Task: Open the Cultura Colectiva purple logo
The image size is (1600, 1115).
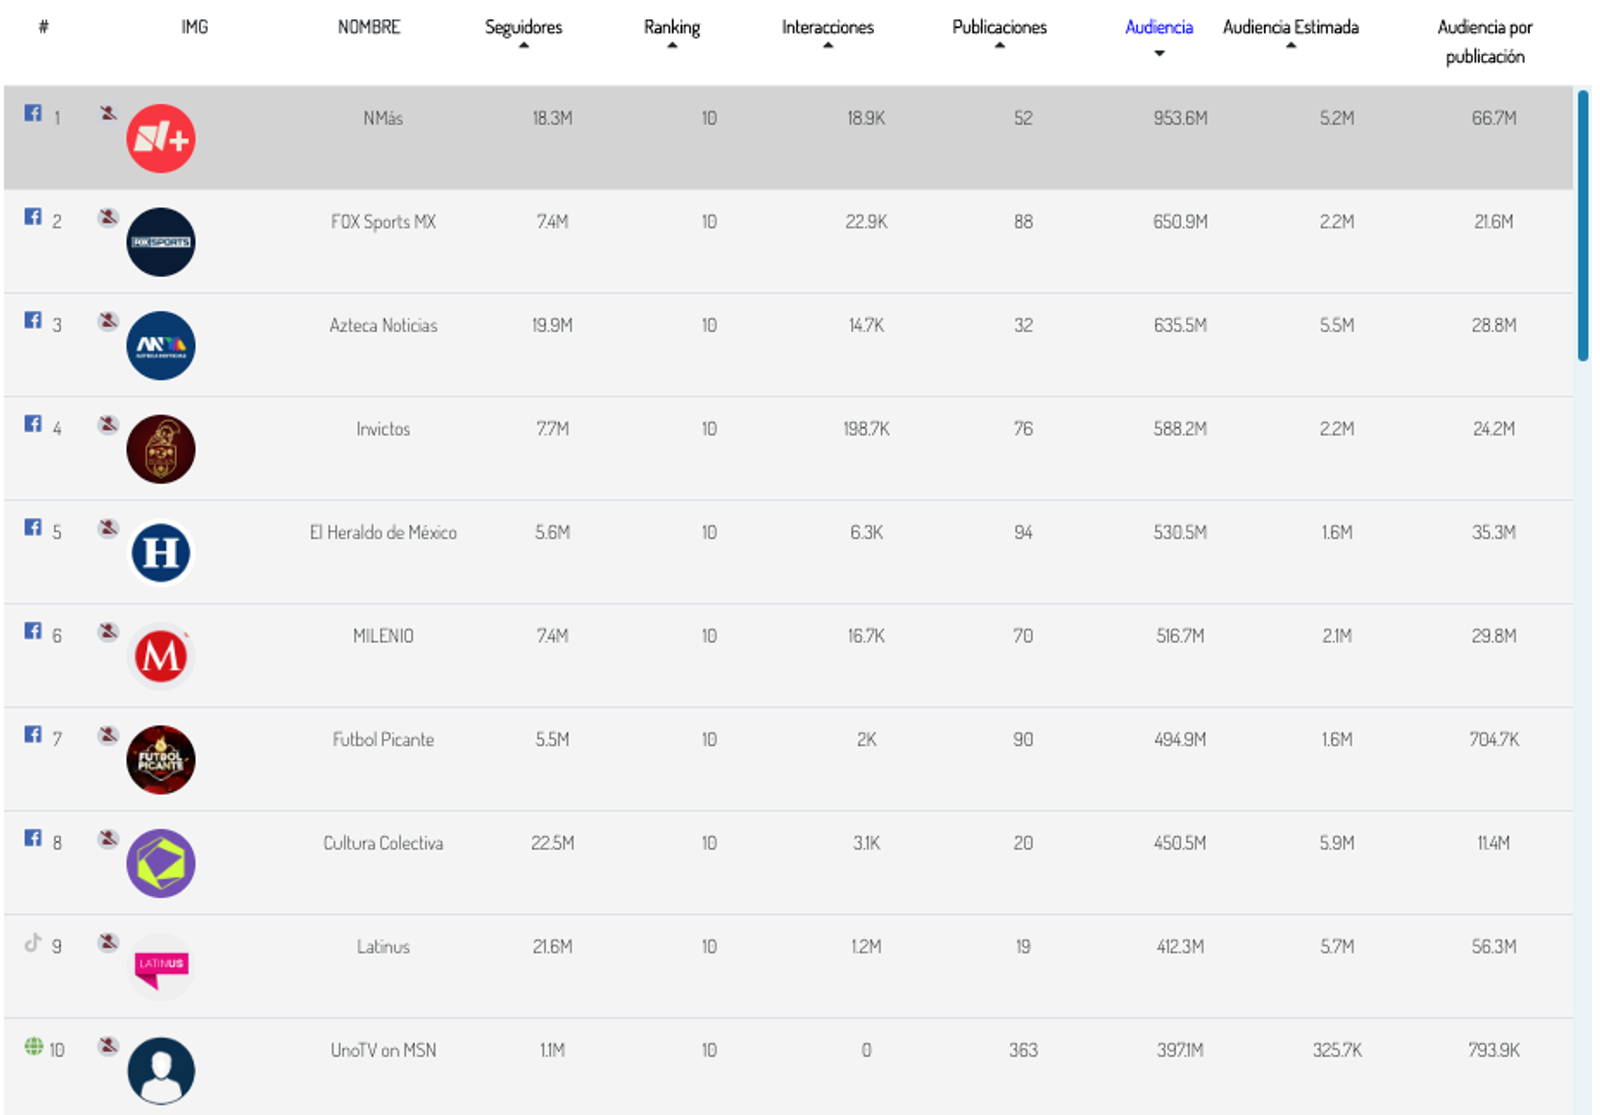Action: click(x=161, y=863)
